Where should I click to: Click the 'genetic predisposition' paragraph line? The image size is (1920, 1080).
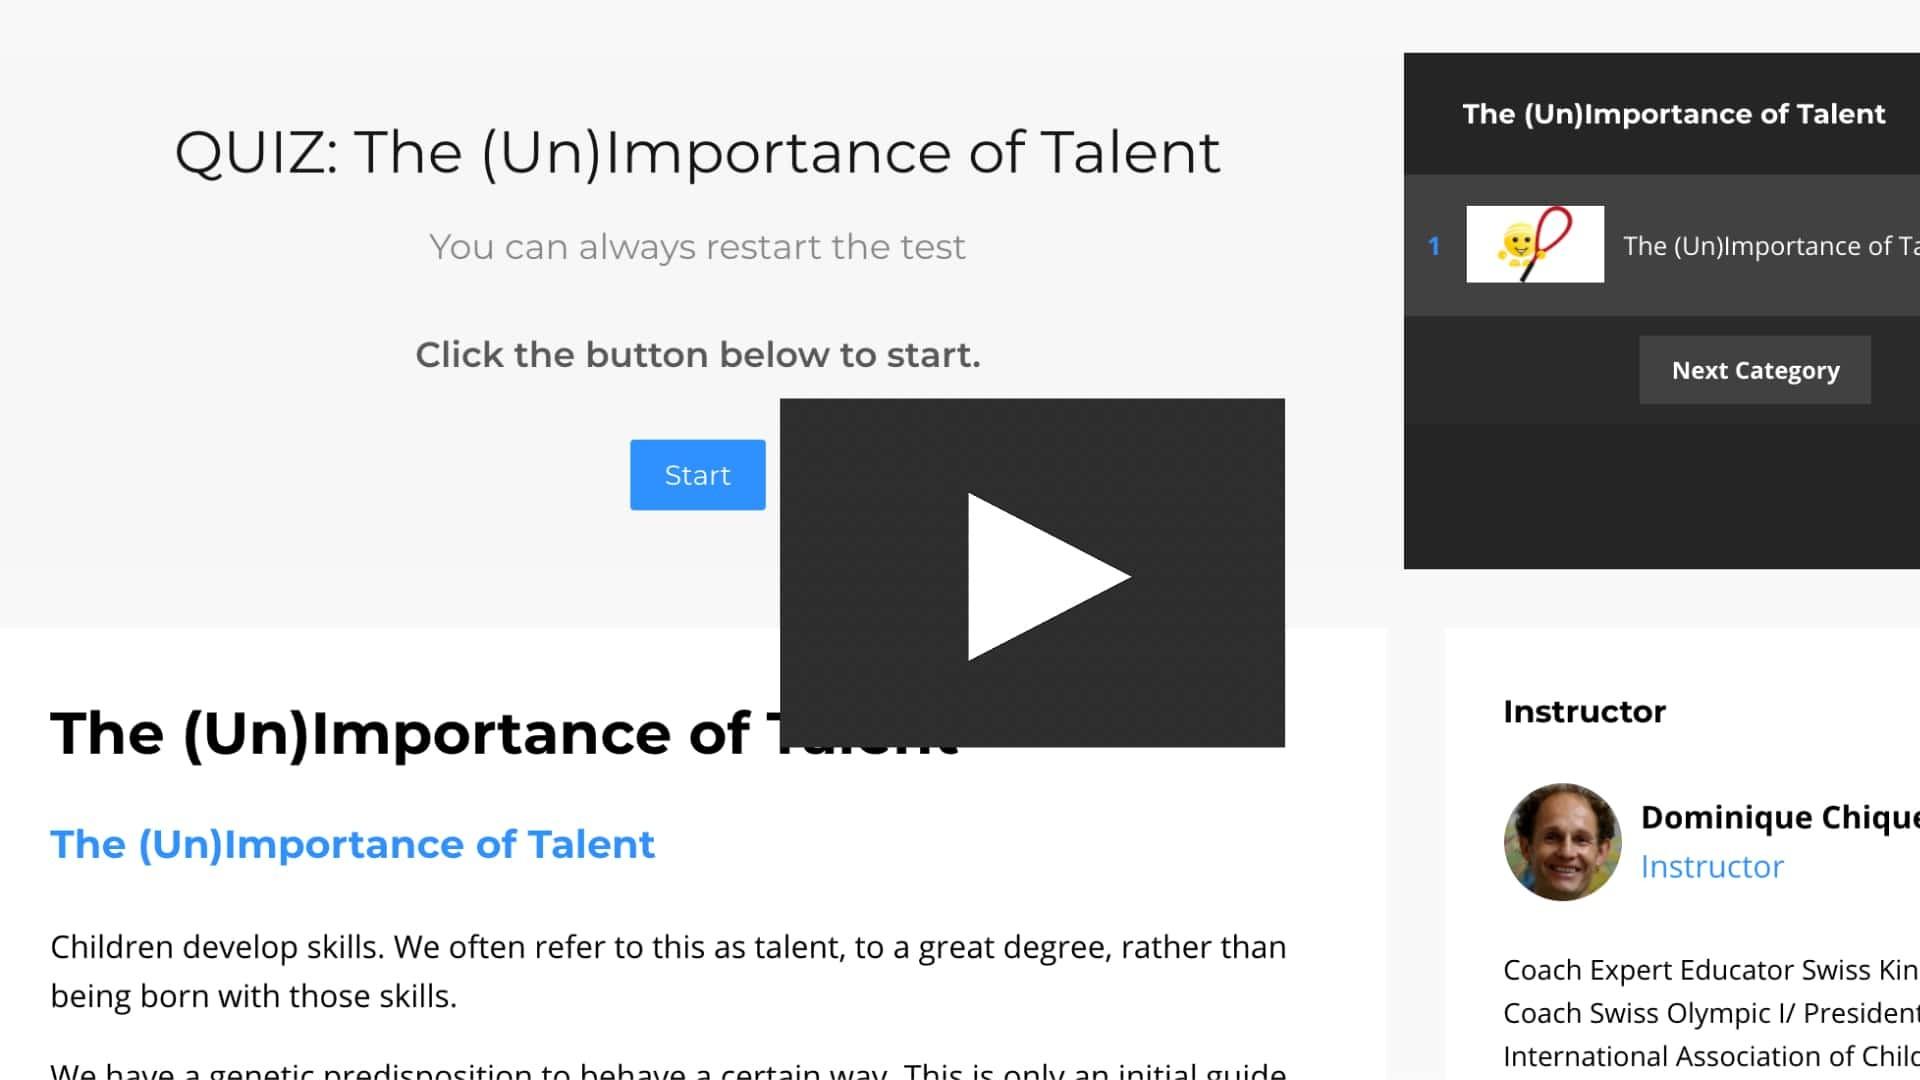click(x=667, y=1070)
